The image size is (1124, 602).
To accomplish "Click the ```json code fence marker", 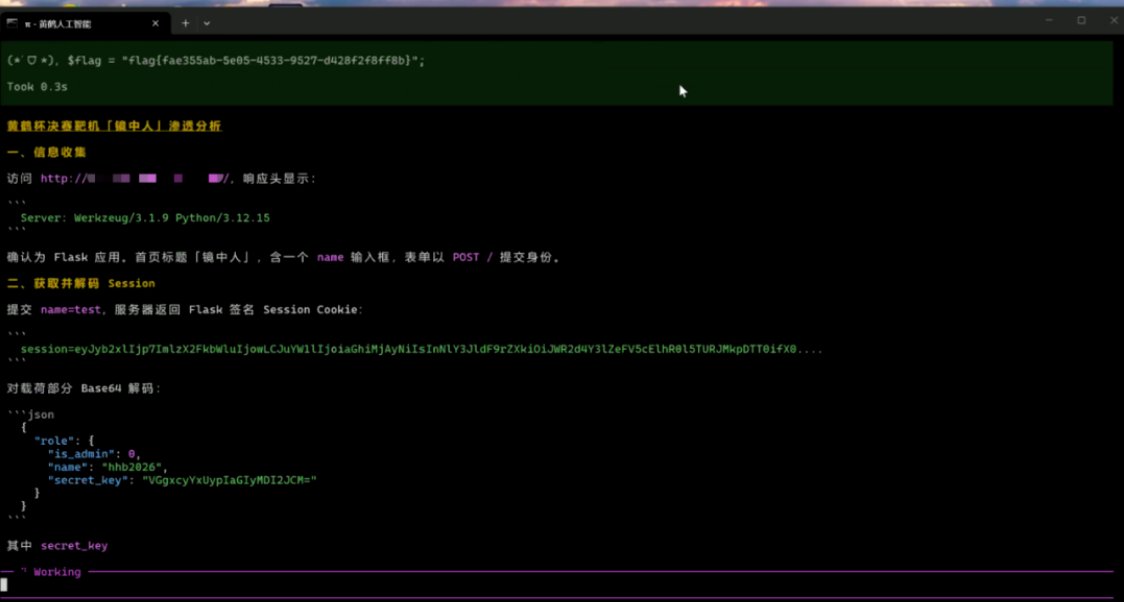I will 30,415.
